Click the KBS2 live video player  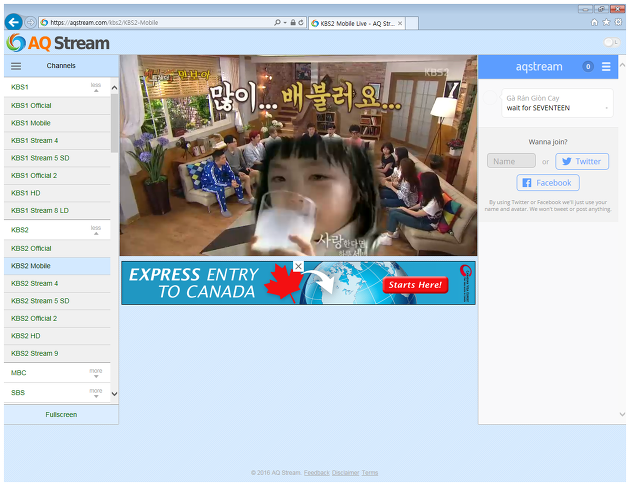point(298,155)
